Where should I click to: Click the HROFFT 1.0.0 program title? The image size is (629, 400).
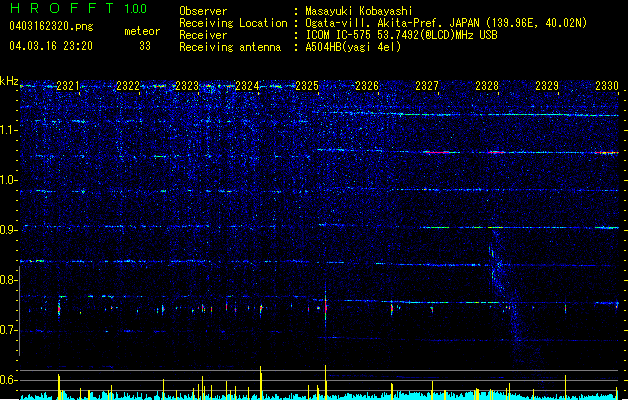(x=79, y=8)
